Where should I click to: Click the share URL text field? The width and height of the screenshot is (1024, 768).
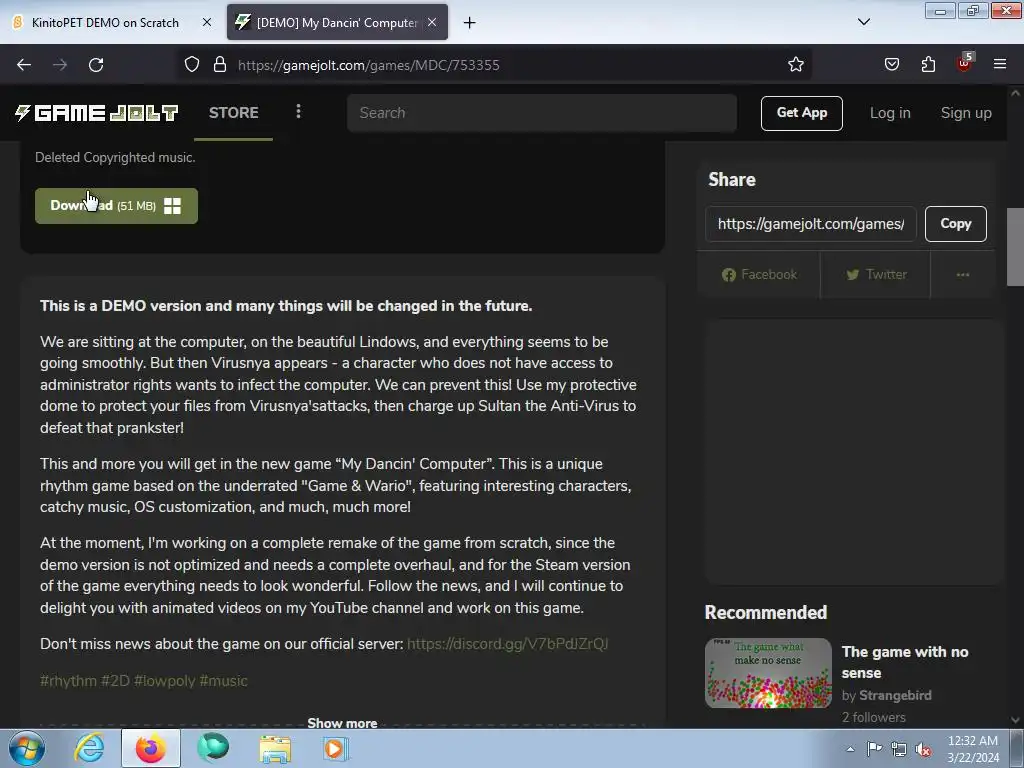810,224
